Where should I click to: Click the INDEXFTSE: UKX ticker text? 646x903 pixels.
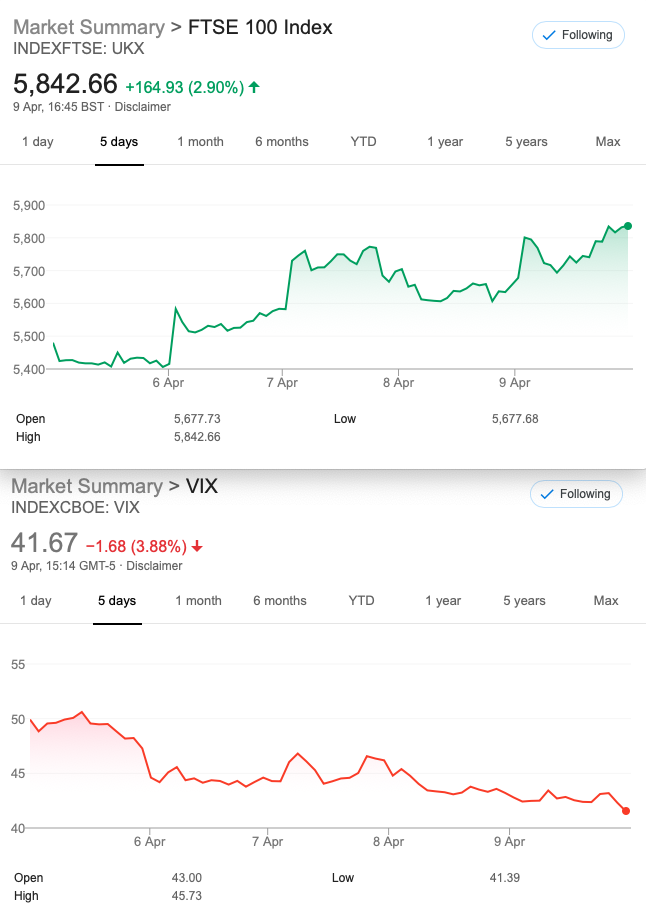tap(79, 48)
